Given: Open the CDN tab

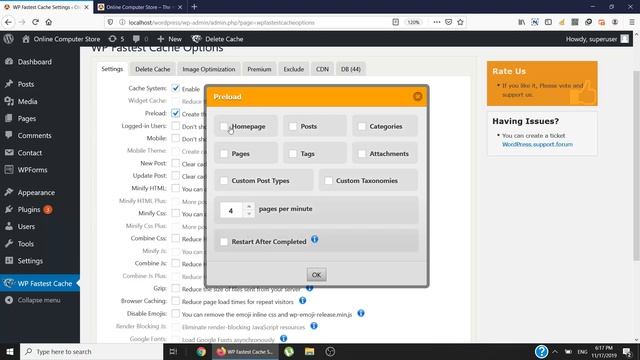Looking at the screenshot, I should click(322, 69).
